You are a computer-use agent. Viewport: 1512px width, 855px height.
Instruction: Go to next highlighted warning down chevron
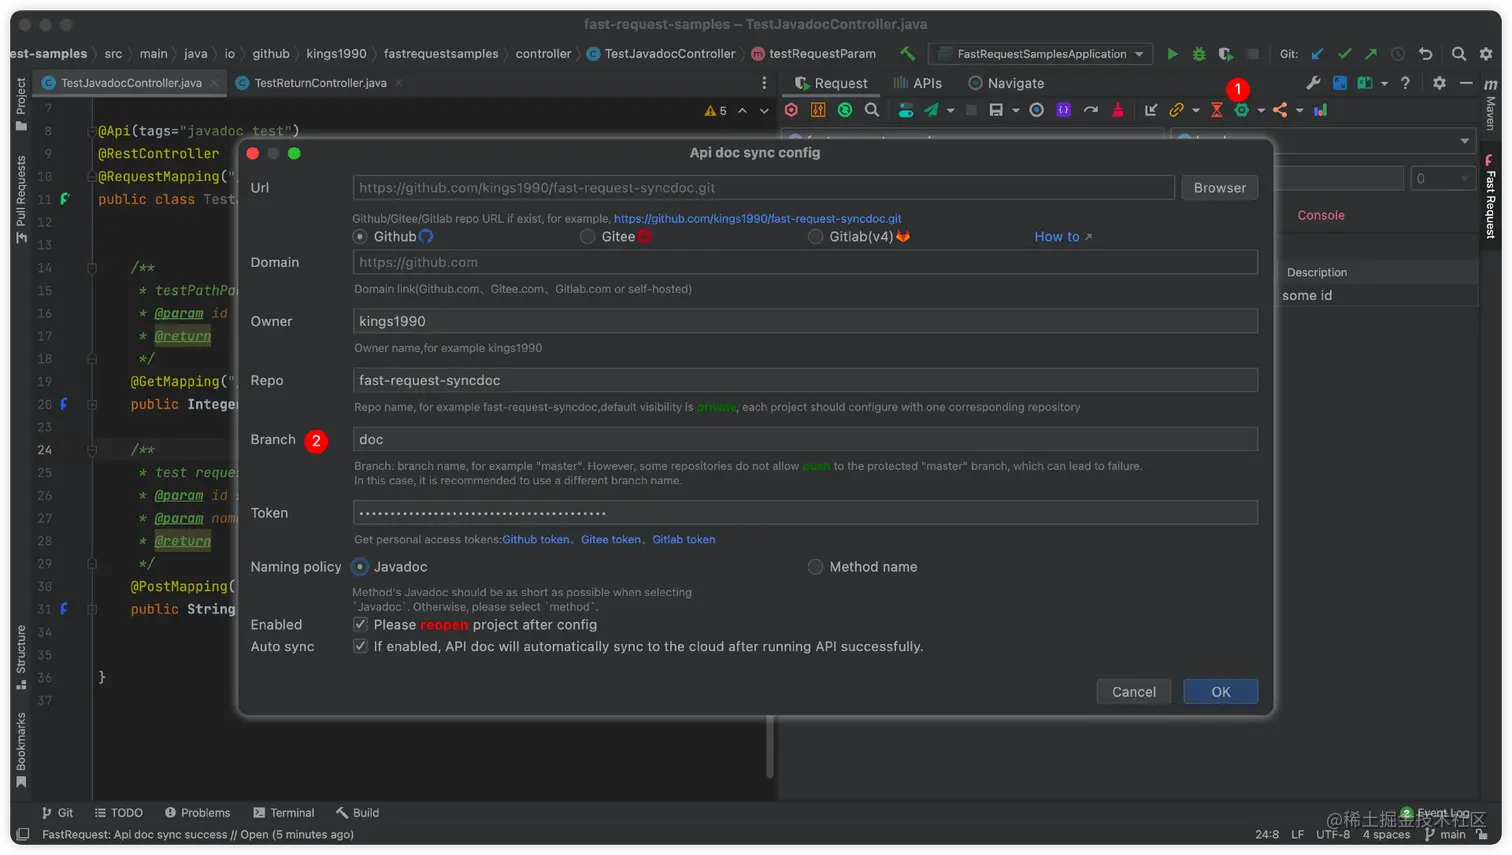[x=764, y=111]
